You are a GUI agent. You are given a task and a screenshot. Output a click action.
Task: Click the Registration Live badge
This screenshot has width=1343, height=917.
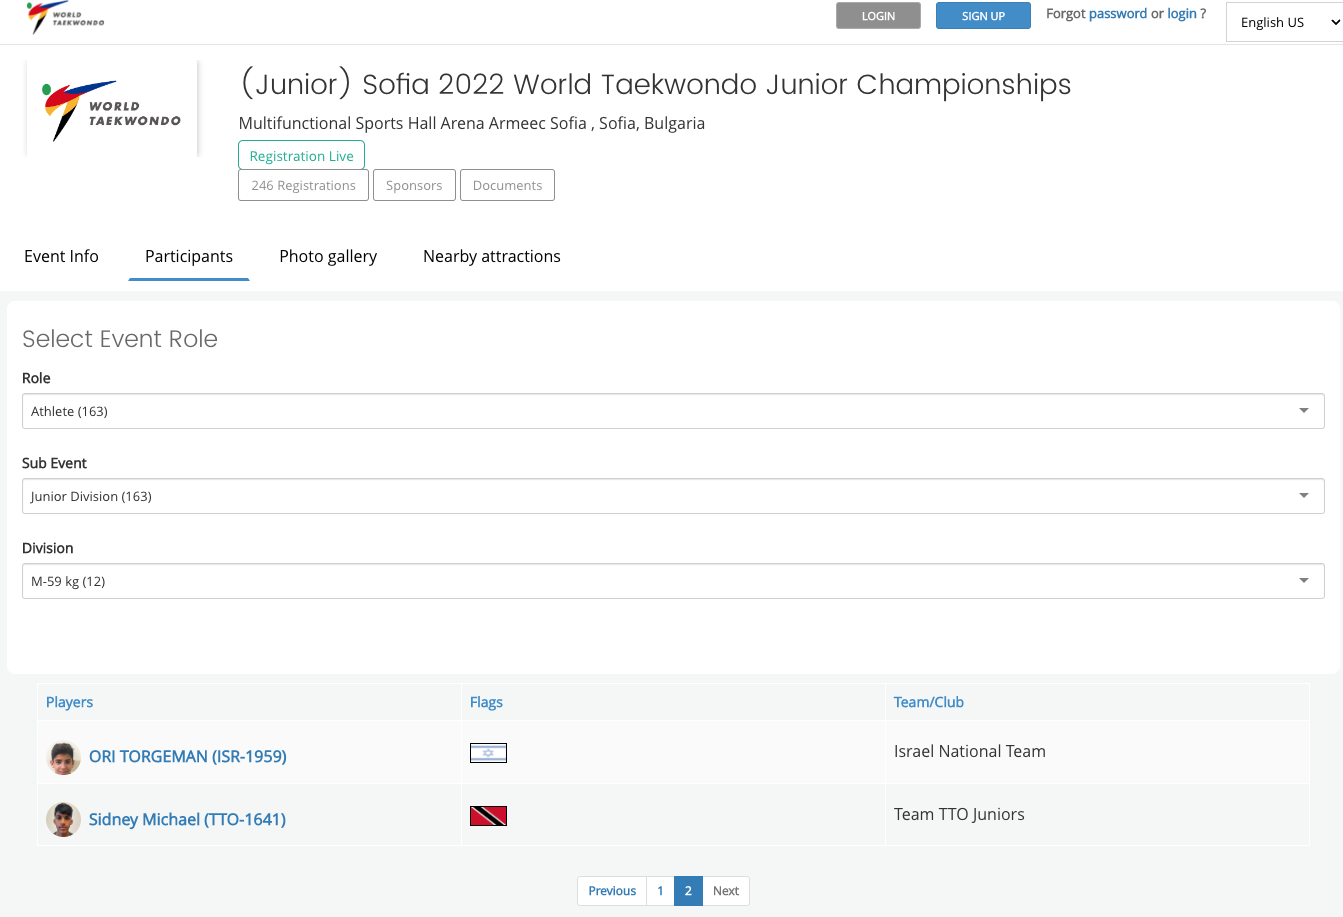pos(301,156)
